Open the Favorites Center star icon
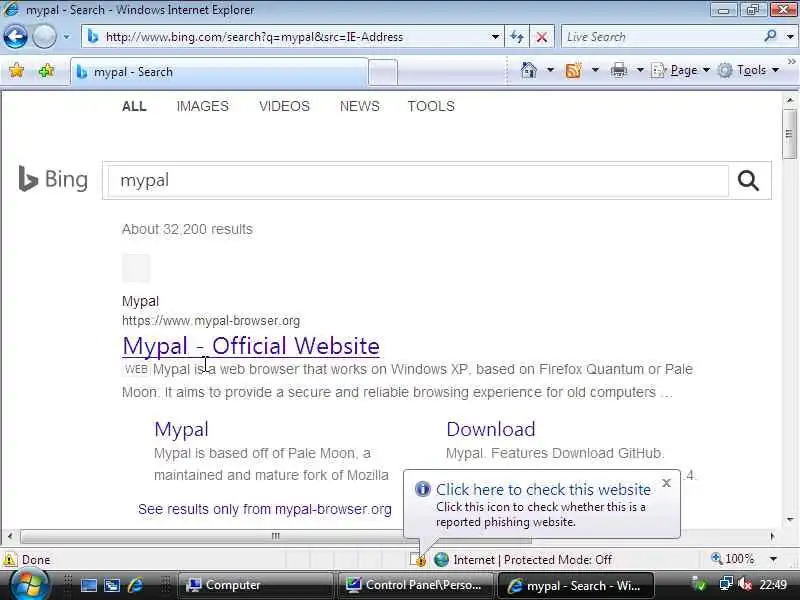This screenshot has height=600, width=800. [x=16, y=70]
